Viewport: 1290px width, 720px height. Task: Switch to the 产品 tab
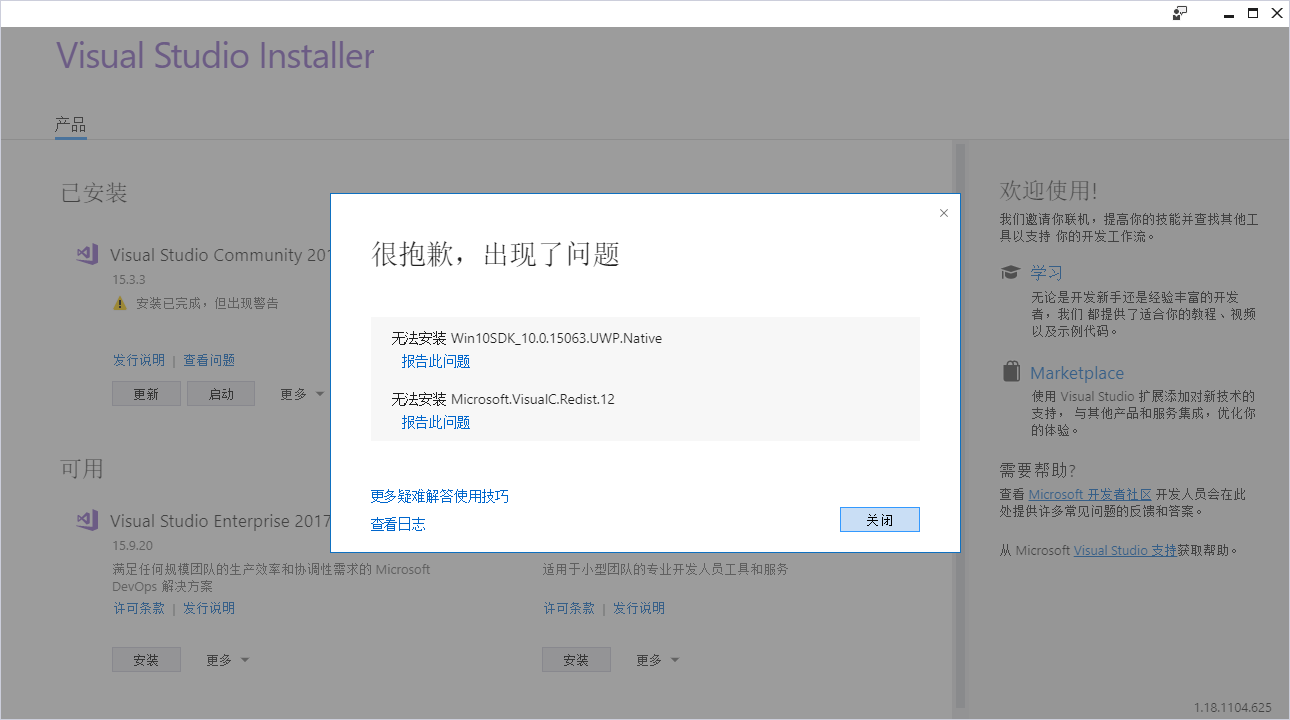(x=70, y=125)
